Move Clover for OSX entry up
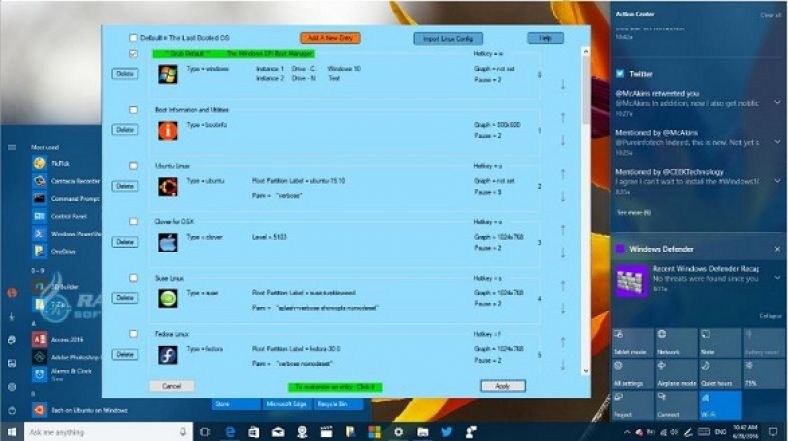The height and width of the screenshot is (441, 788). (x=563, y=230)
